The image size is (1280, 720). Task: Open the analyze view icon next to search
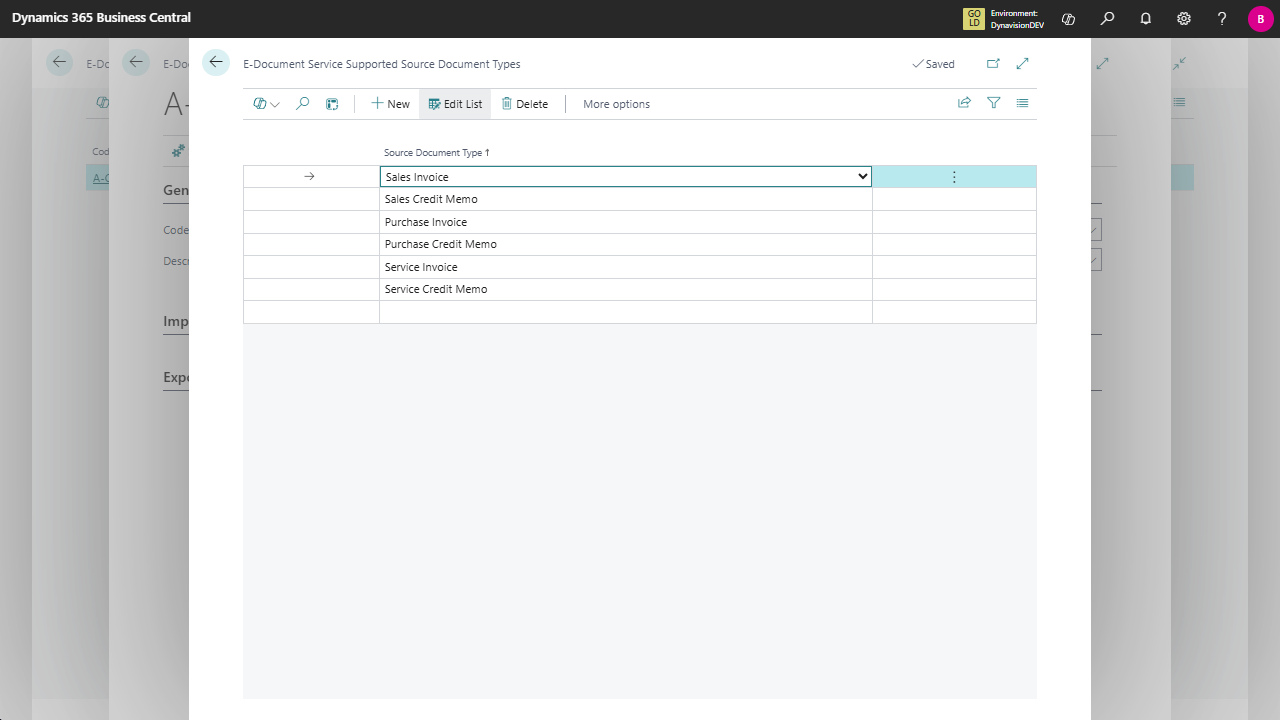(332, 104)
